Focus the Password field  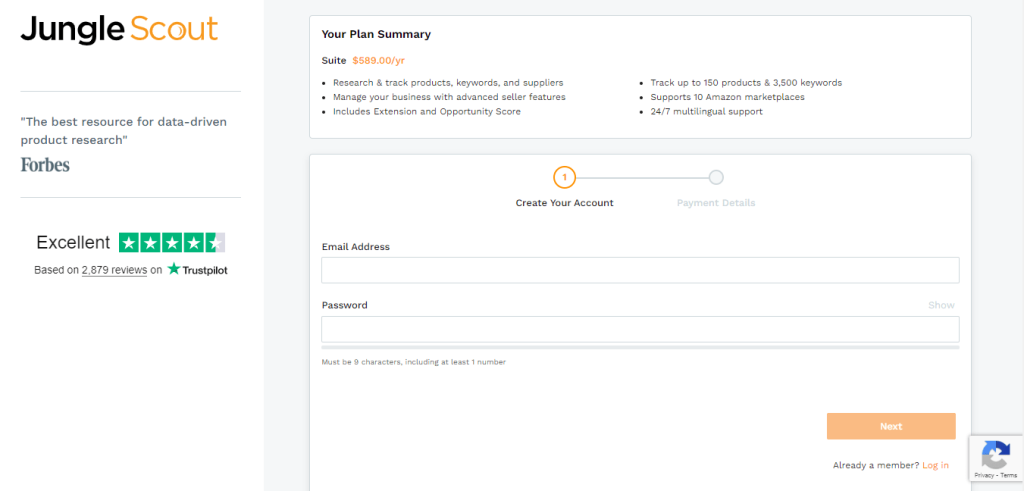pos(640,329)
